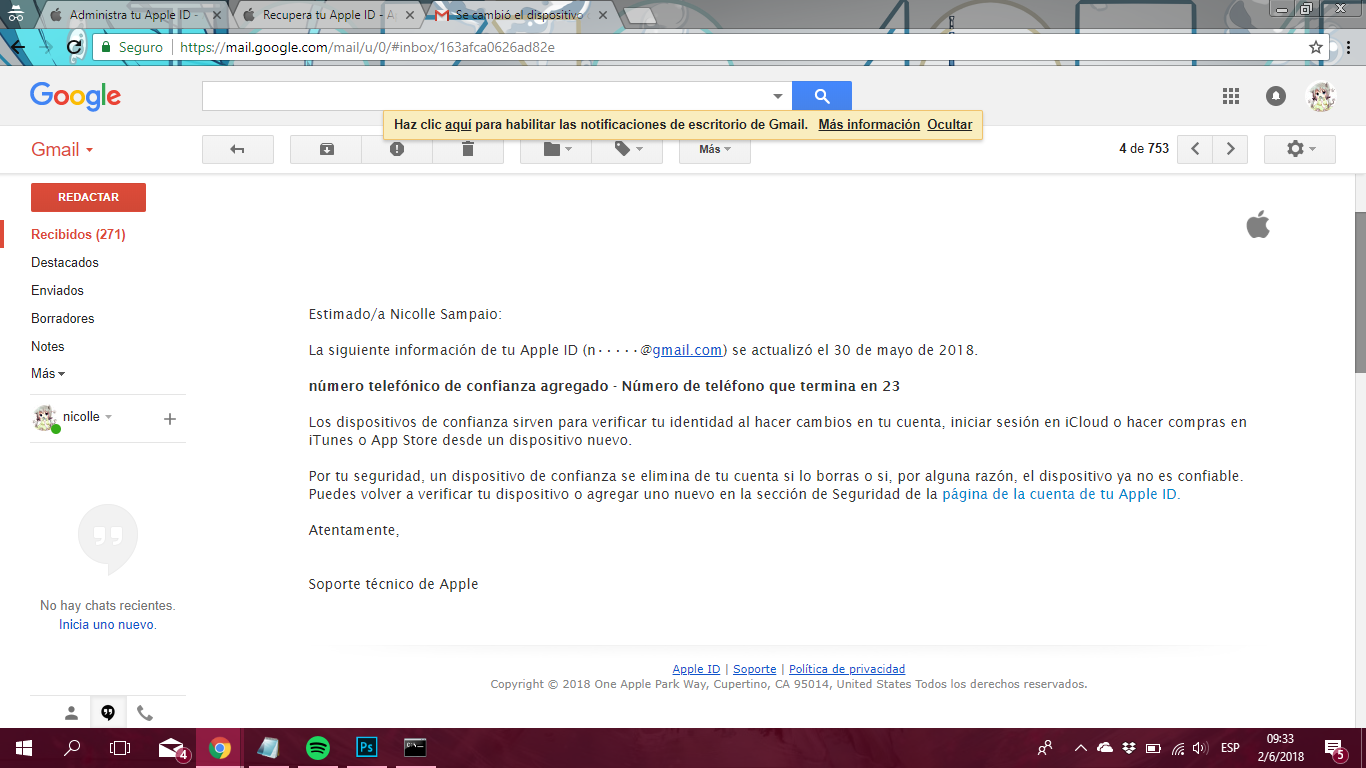
Task: Bookmark this page with the star
Action: [x=1316, y=47]
